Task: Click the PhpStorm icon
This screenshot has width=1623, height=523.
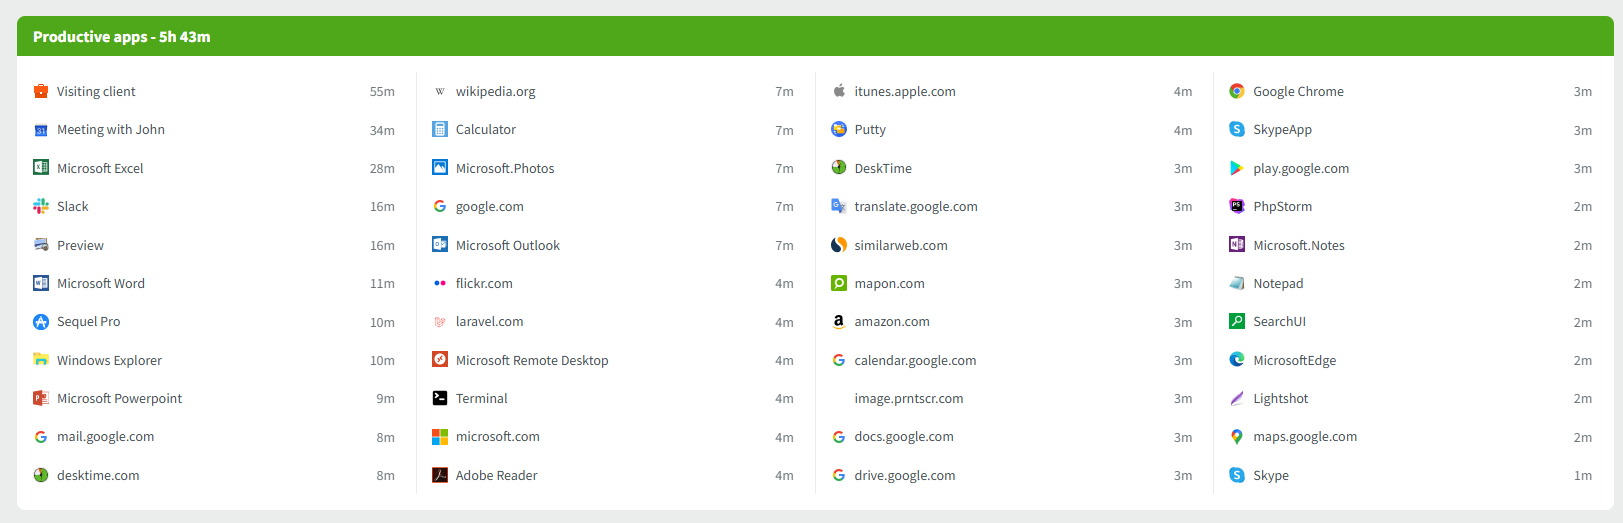Action: pos(1237,206)
